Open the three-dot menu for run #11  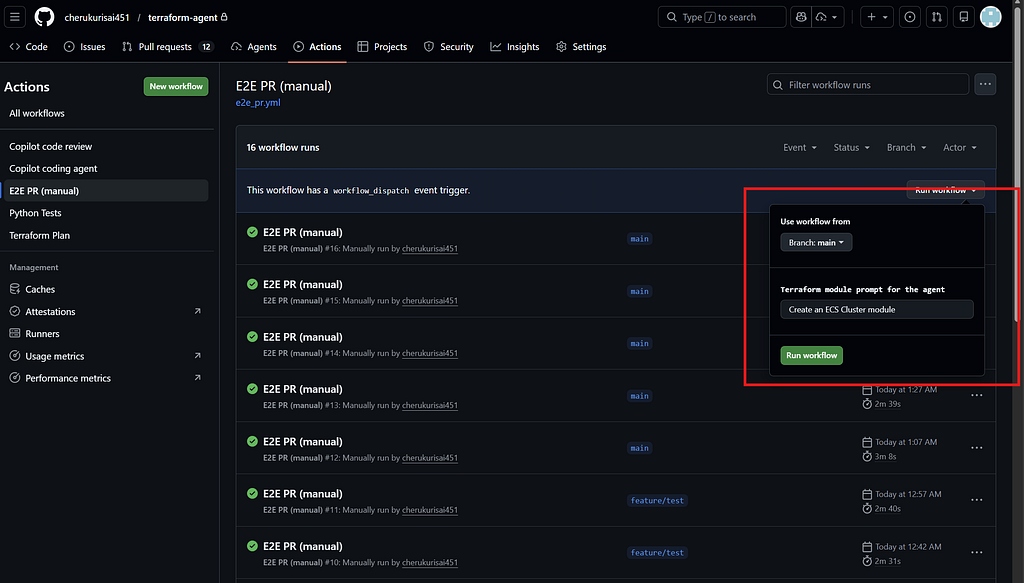pos(976,499)
